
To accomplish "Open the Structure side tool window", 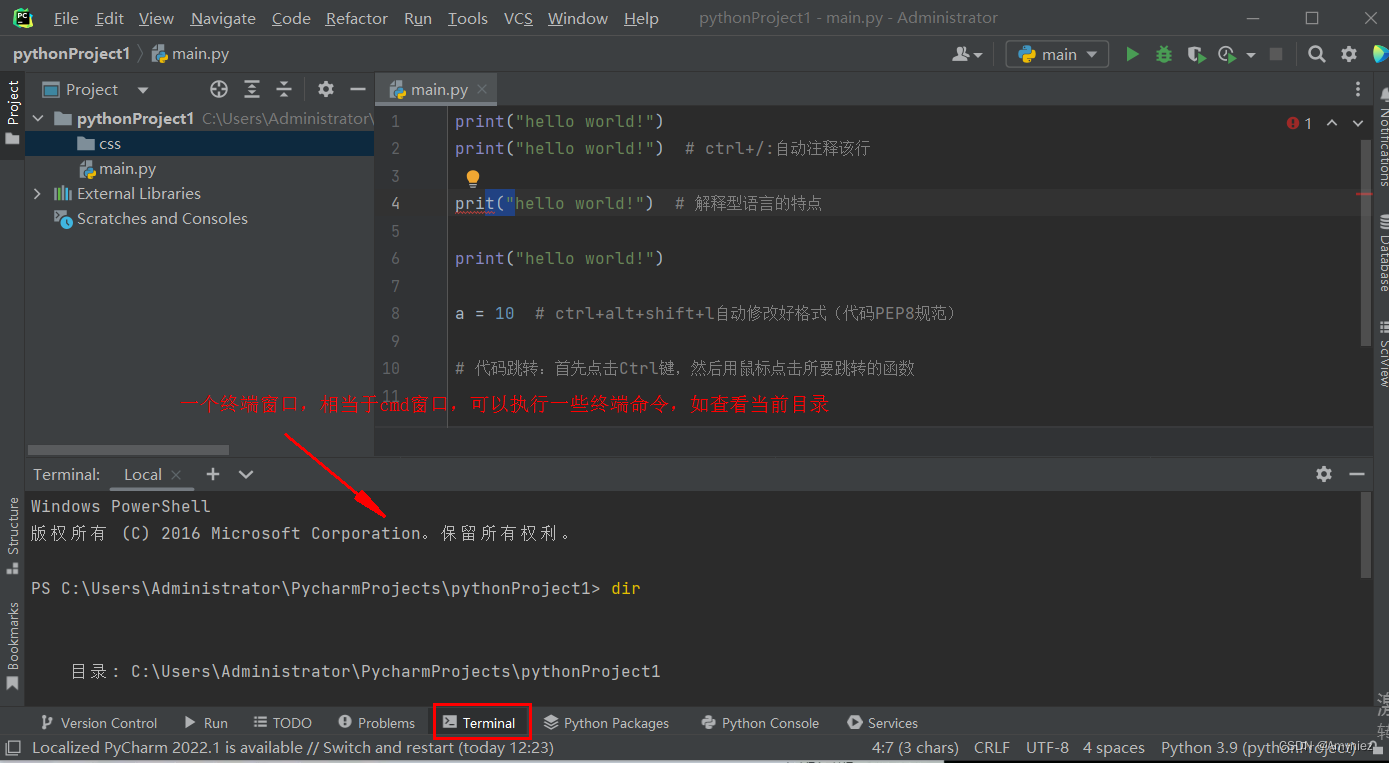I will pos(13,535).
